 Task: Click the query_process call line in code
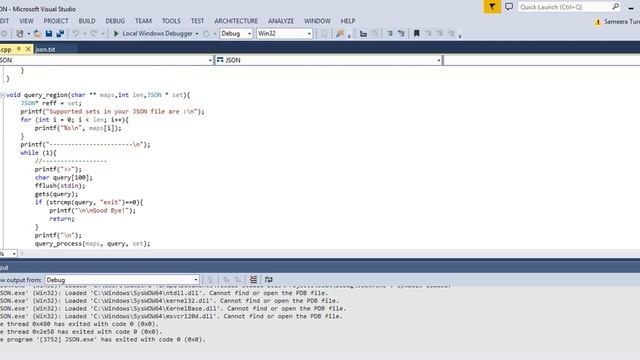tap(93, 244)
